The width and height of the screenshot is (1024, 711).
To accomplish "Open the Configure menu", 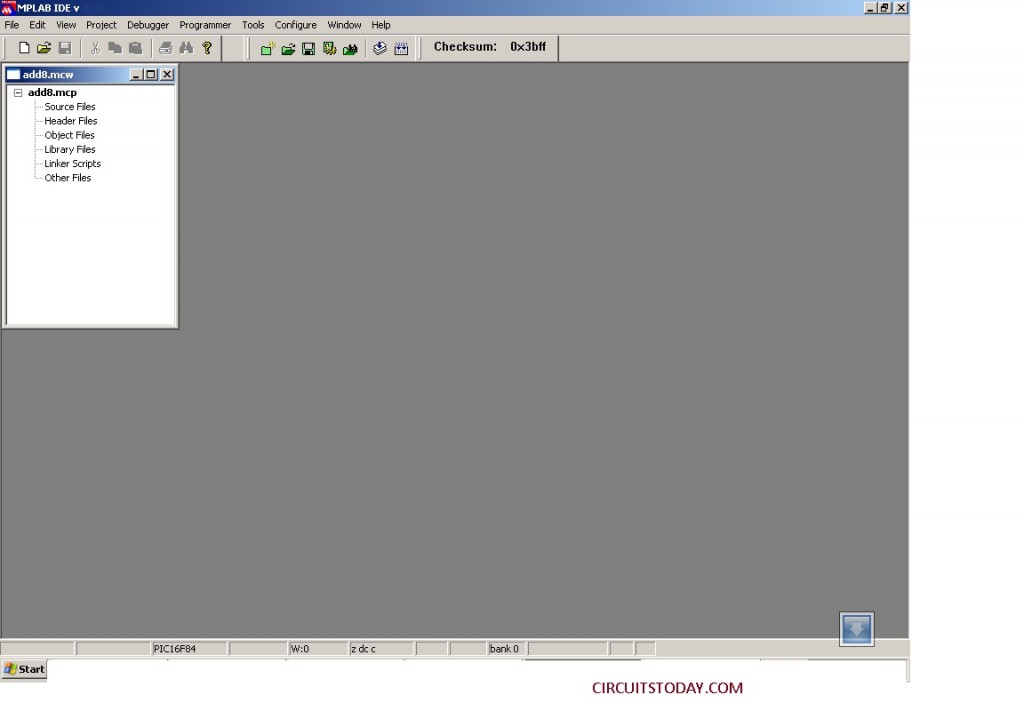I will pyautogui.click(x=295, y=24).
